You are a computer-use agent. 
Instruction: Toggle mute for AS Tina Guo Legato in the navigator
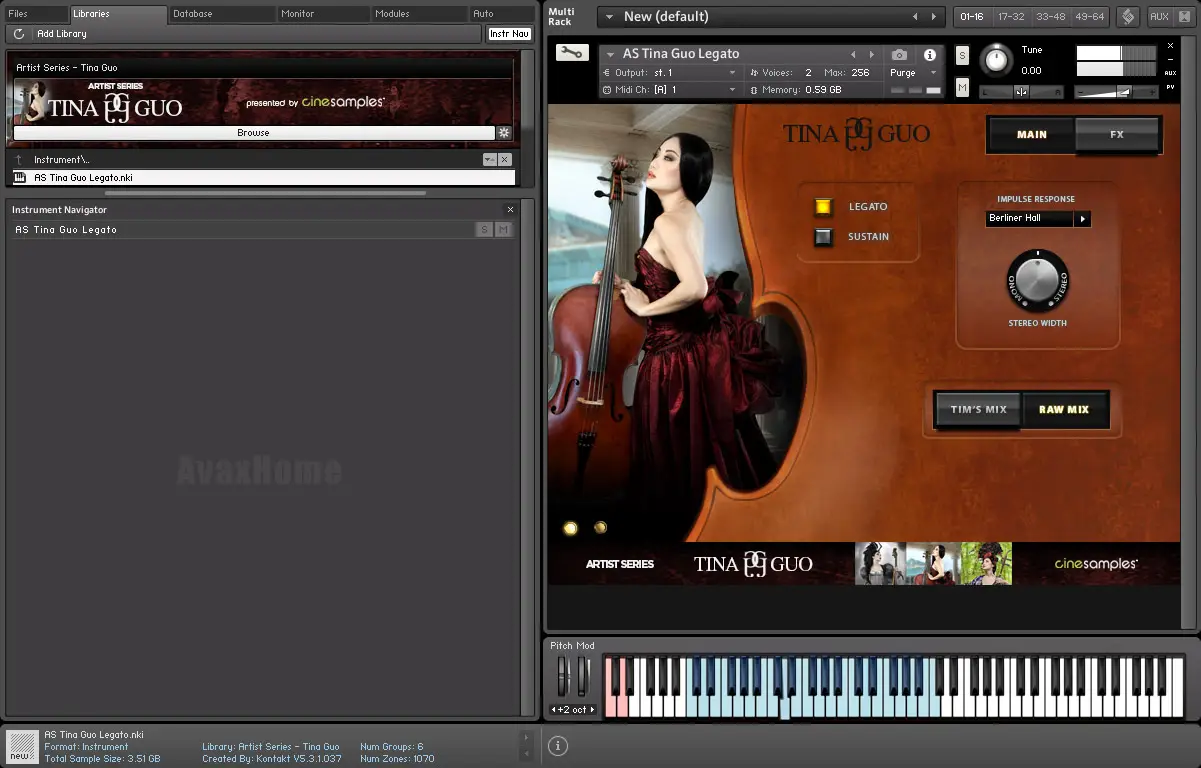[504, 230]
